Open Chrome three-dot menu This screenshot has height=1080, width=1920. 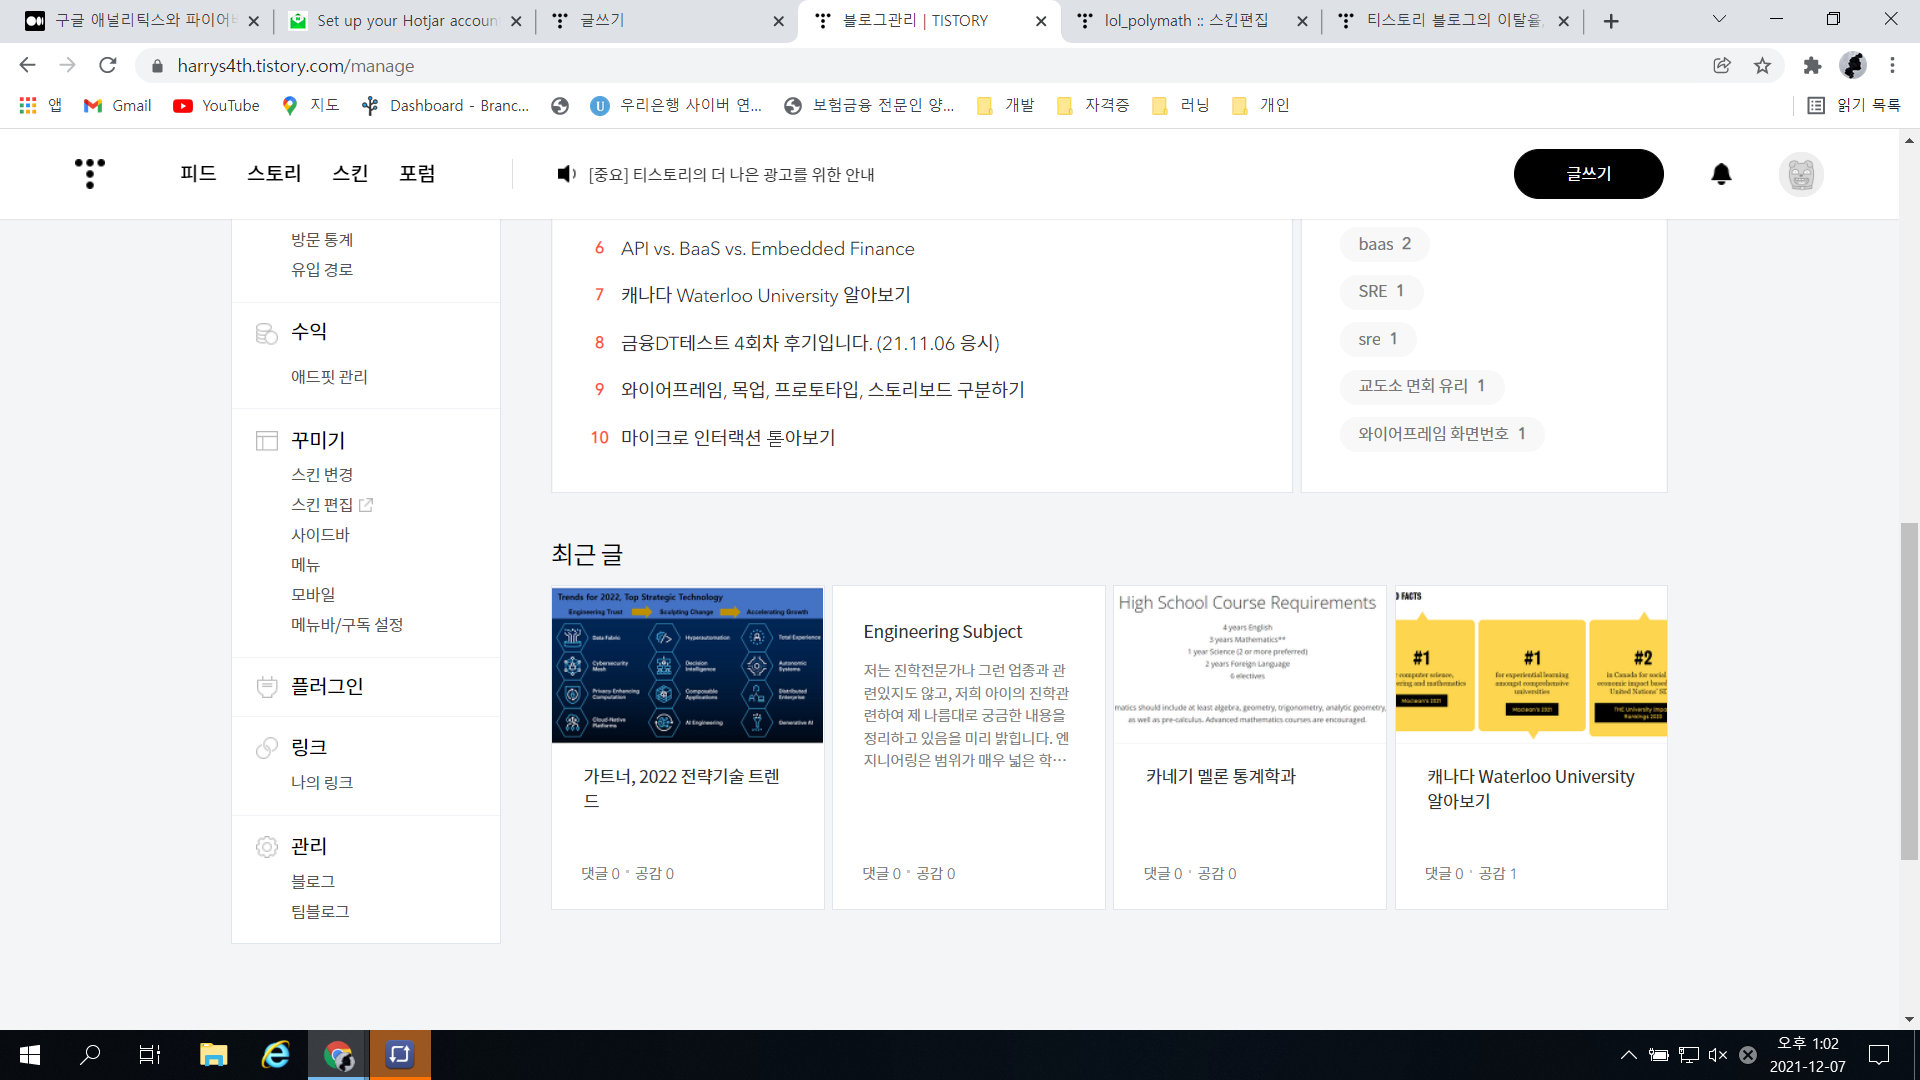[1892, 66]
